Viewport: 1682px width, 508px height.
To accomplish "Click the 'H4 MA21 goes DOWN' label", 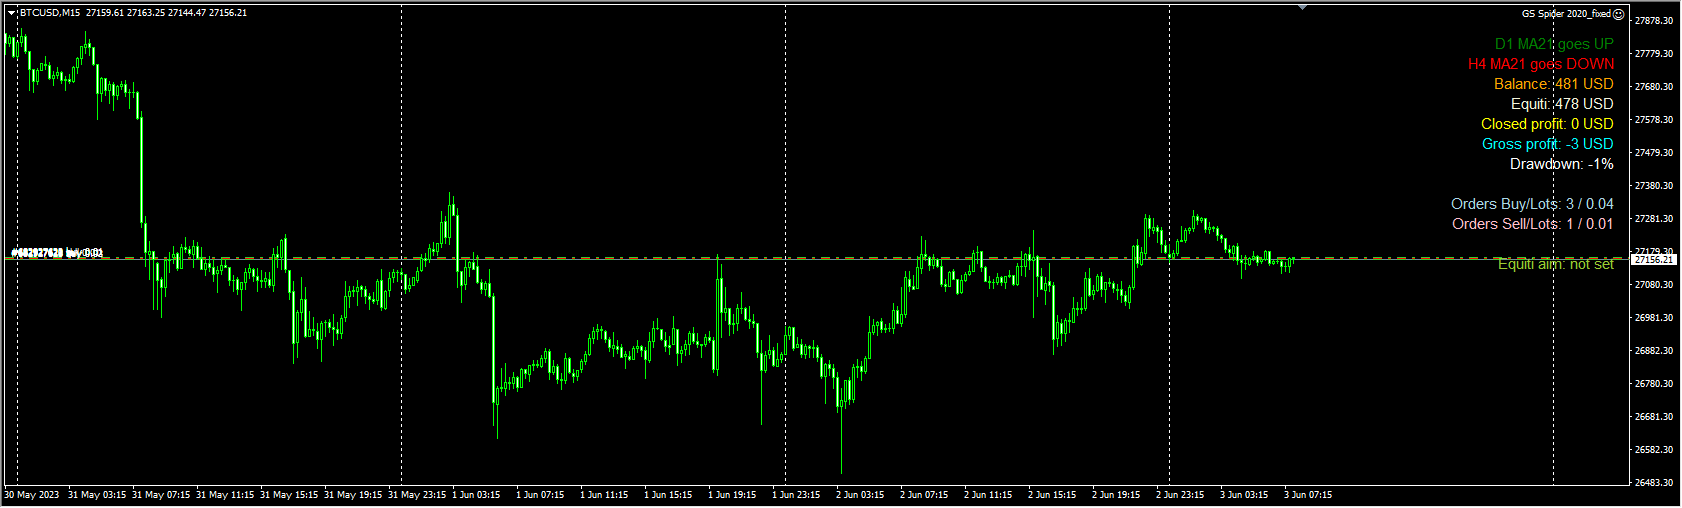I will (1541, 64).
